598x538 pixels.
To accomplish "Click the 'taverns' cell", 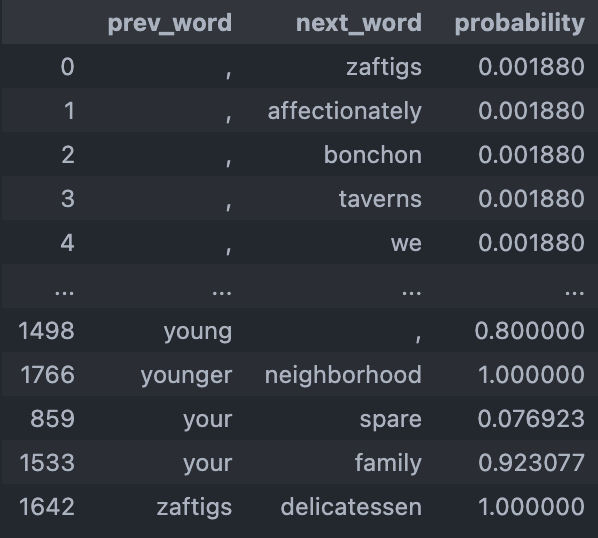I will (380, 199).
